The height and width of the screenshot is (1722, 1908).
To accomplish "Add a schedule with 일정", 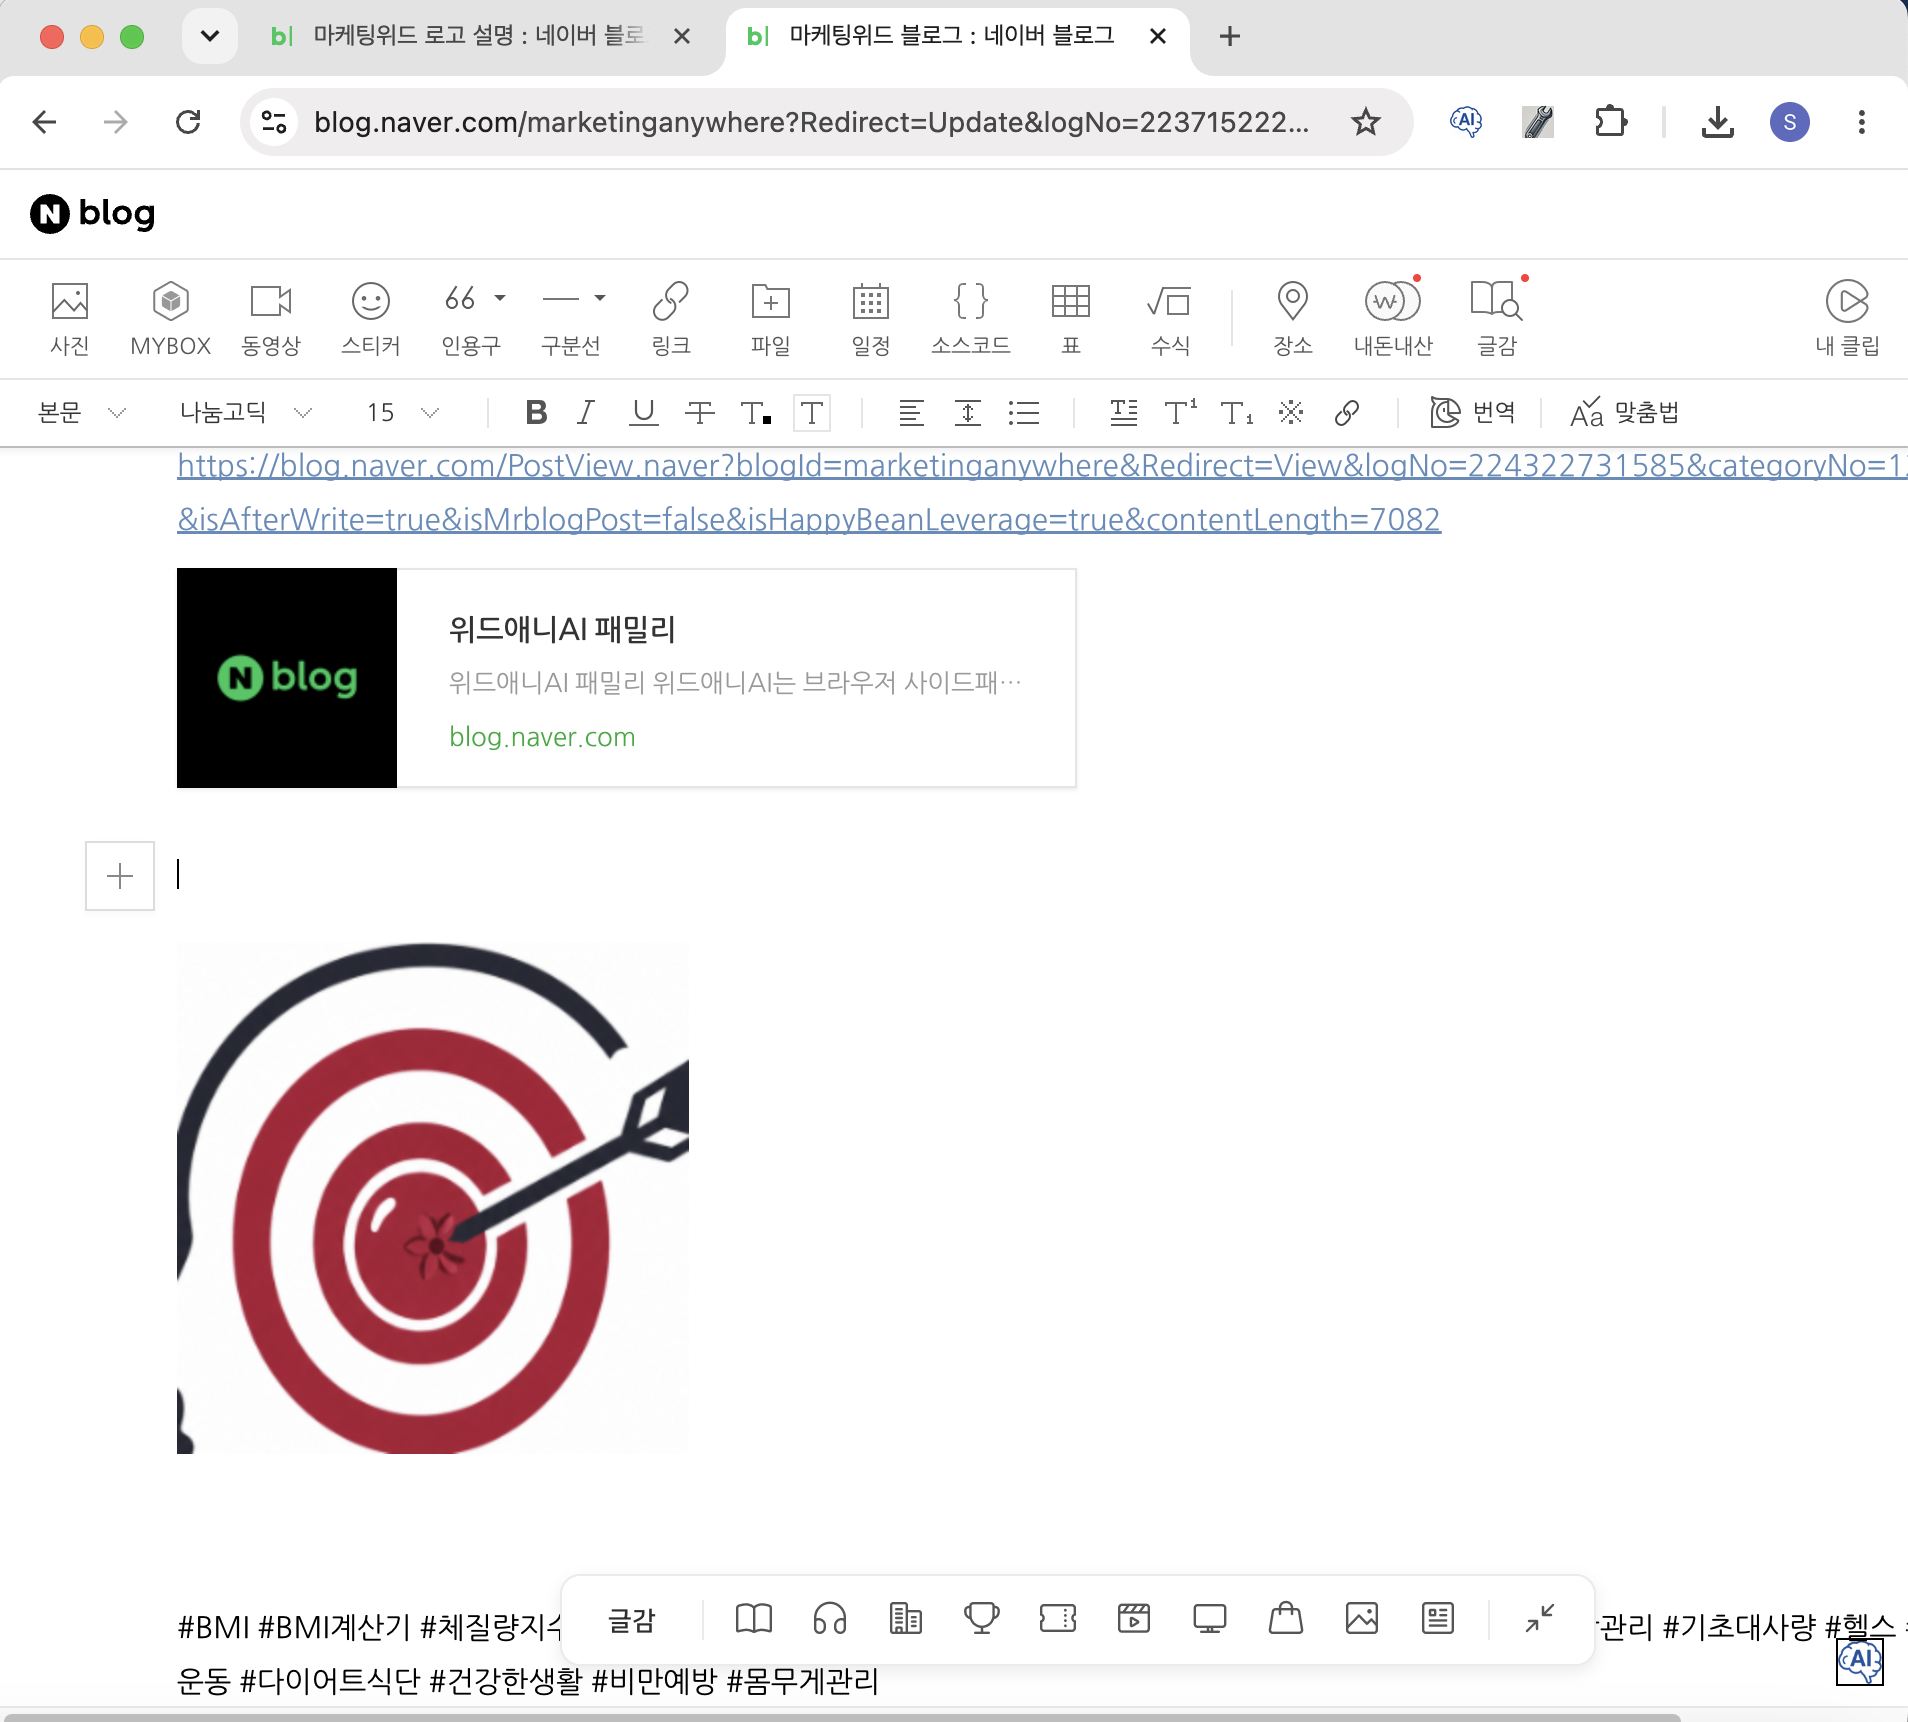I will click(x=871, y=318).
